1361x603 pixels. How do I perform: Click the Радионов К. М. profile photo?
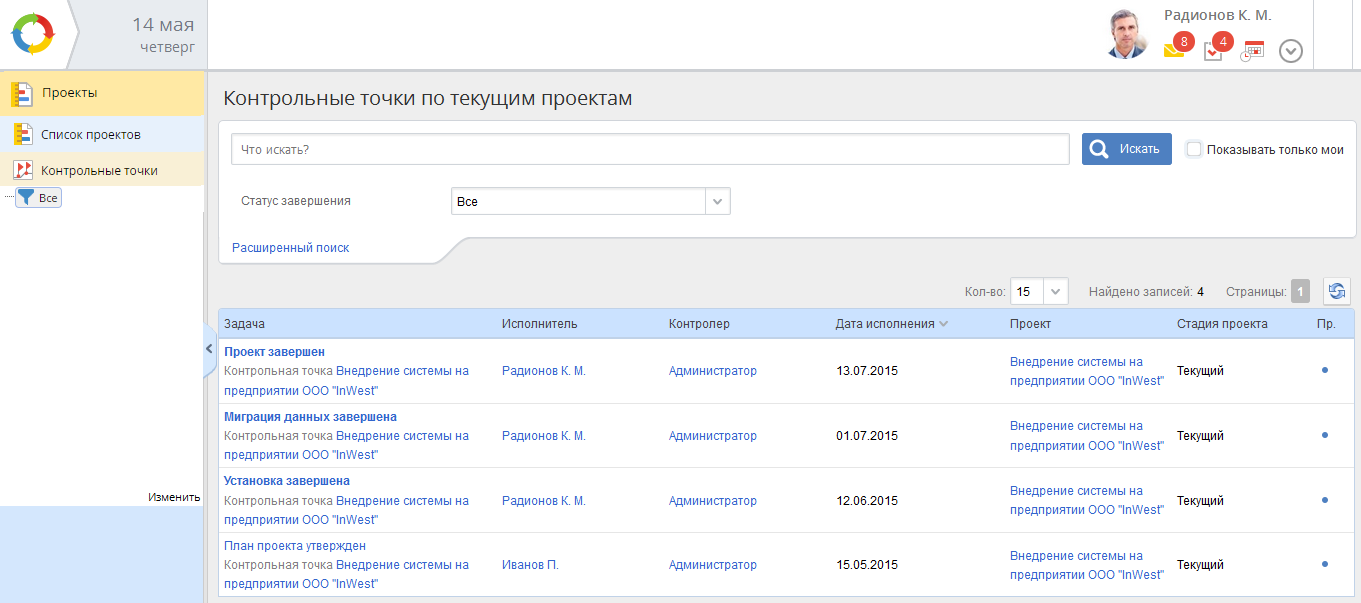pyautogui.click(x=1127, y=35)
